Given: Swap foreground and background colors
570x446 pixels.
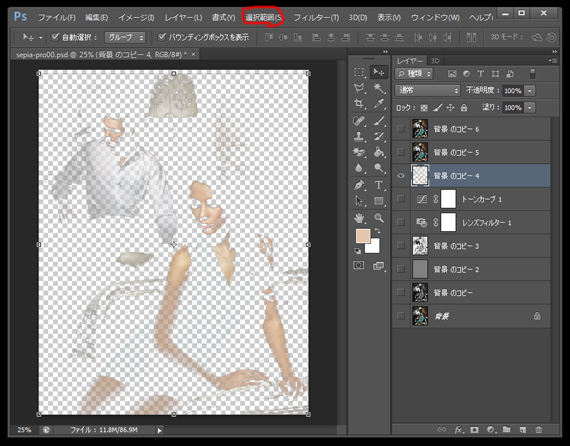Looking at the screenshot, I should (378, 231).
